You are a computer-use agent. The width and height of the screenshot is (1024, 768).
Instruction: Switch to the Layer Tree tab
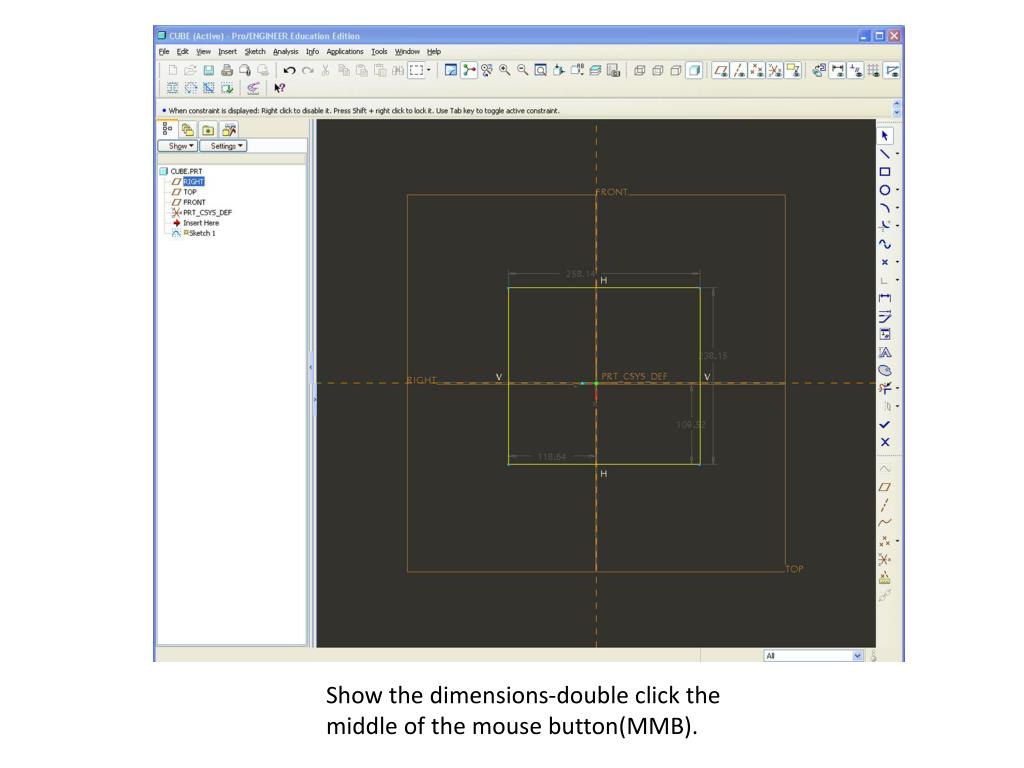point(188,130)
